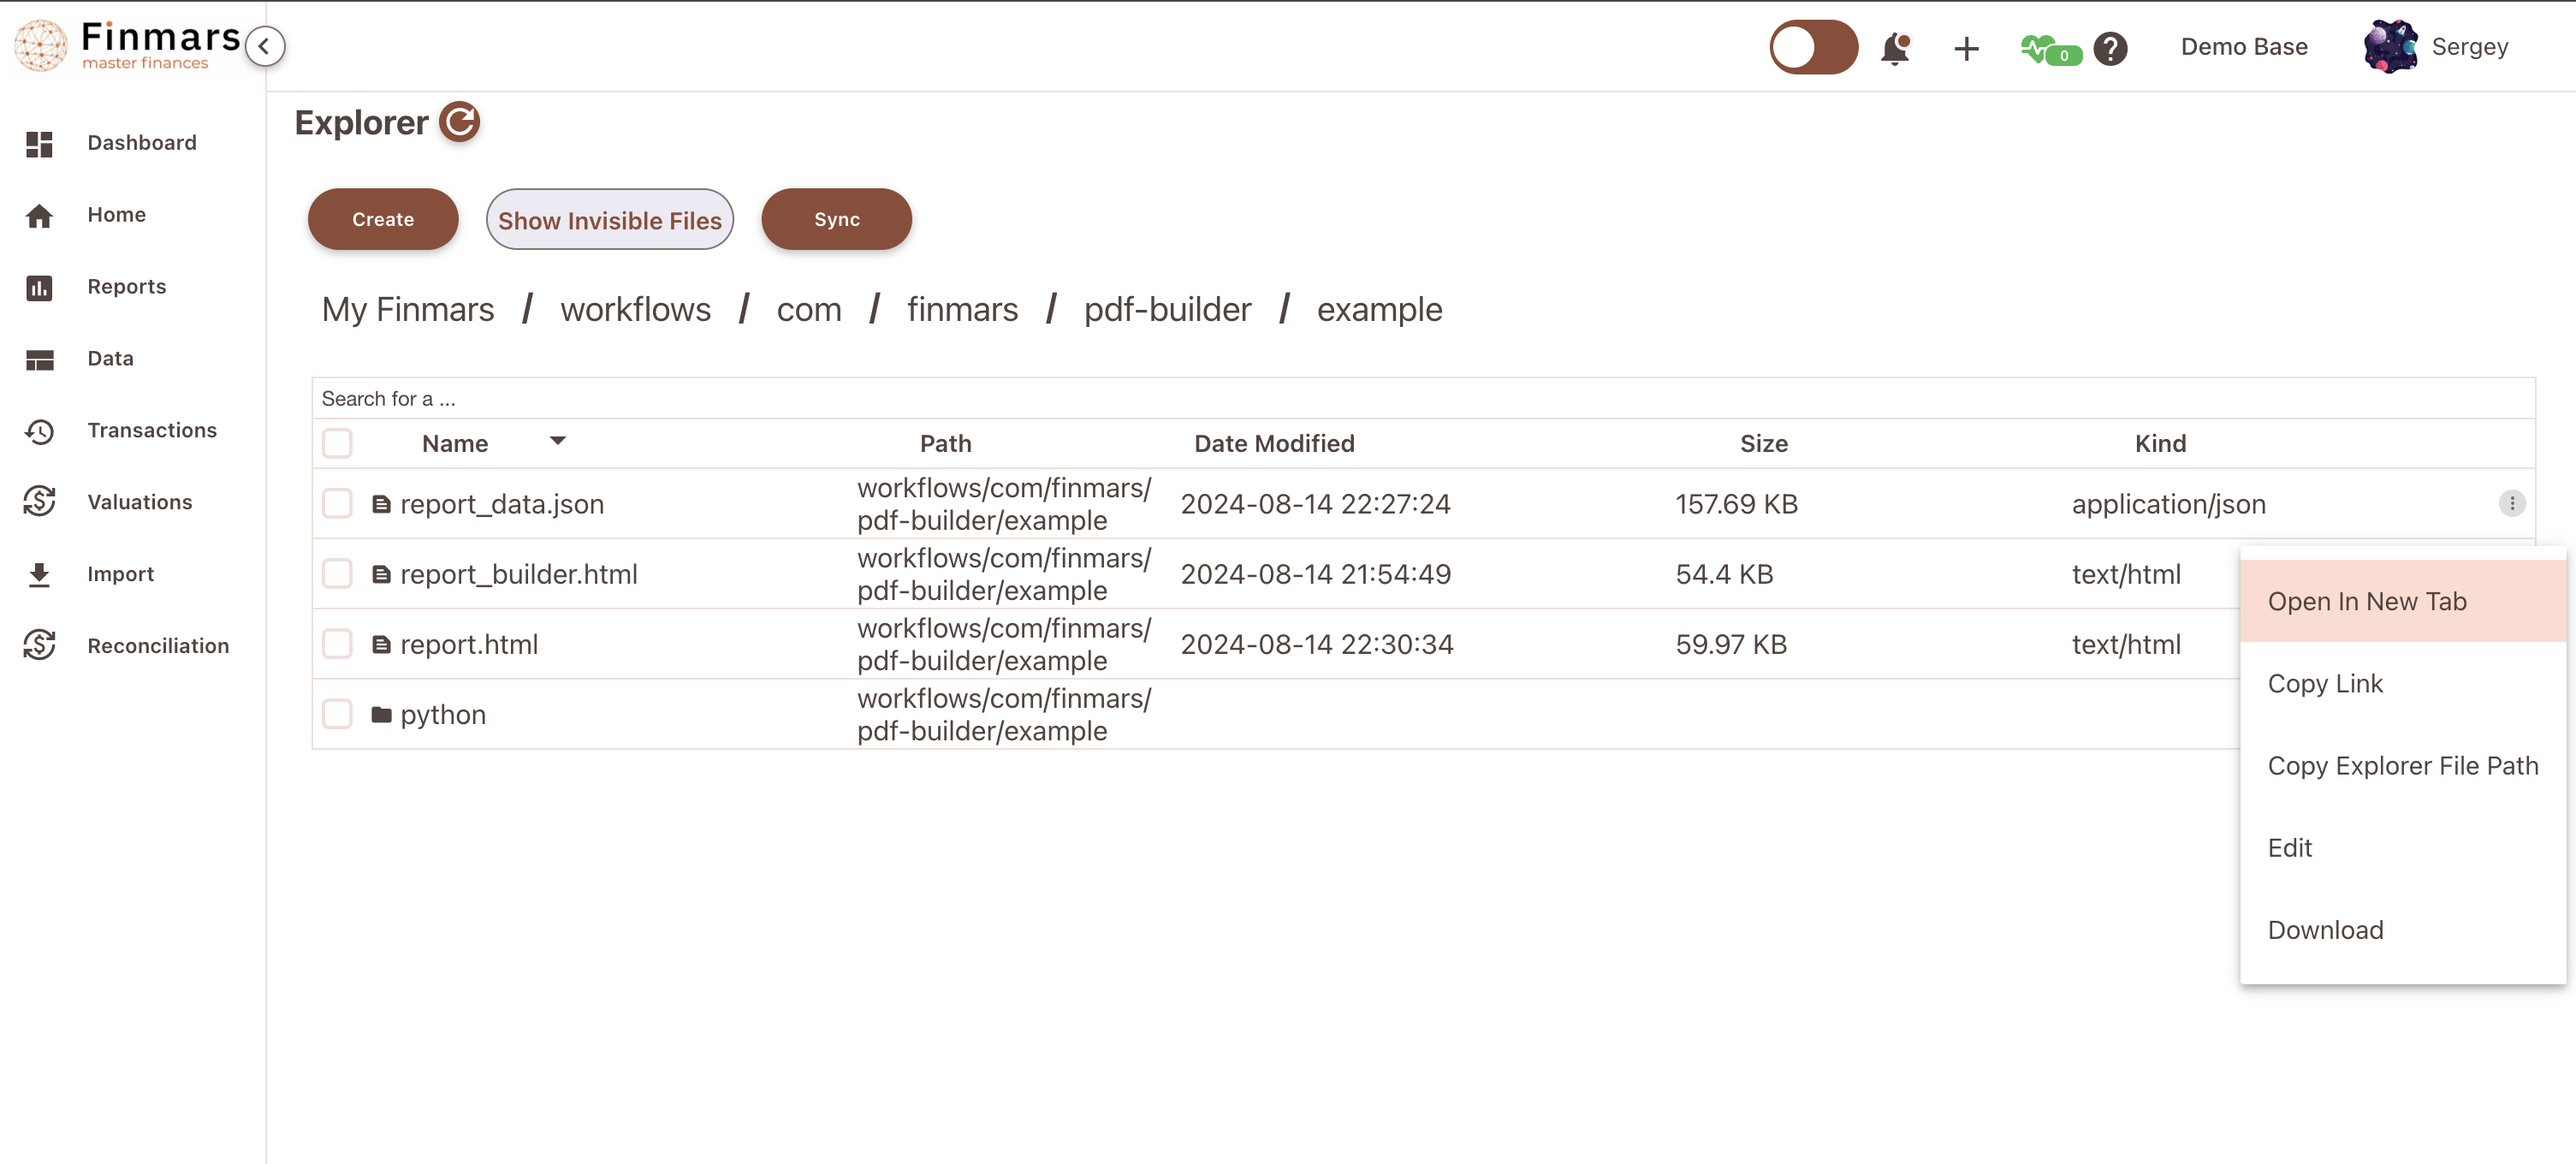
Task: Navigate to com breadcrumb
Action: click(x=809, y=310)
